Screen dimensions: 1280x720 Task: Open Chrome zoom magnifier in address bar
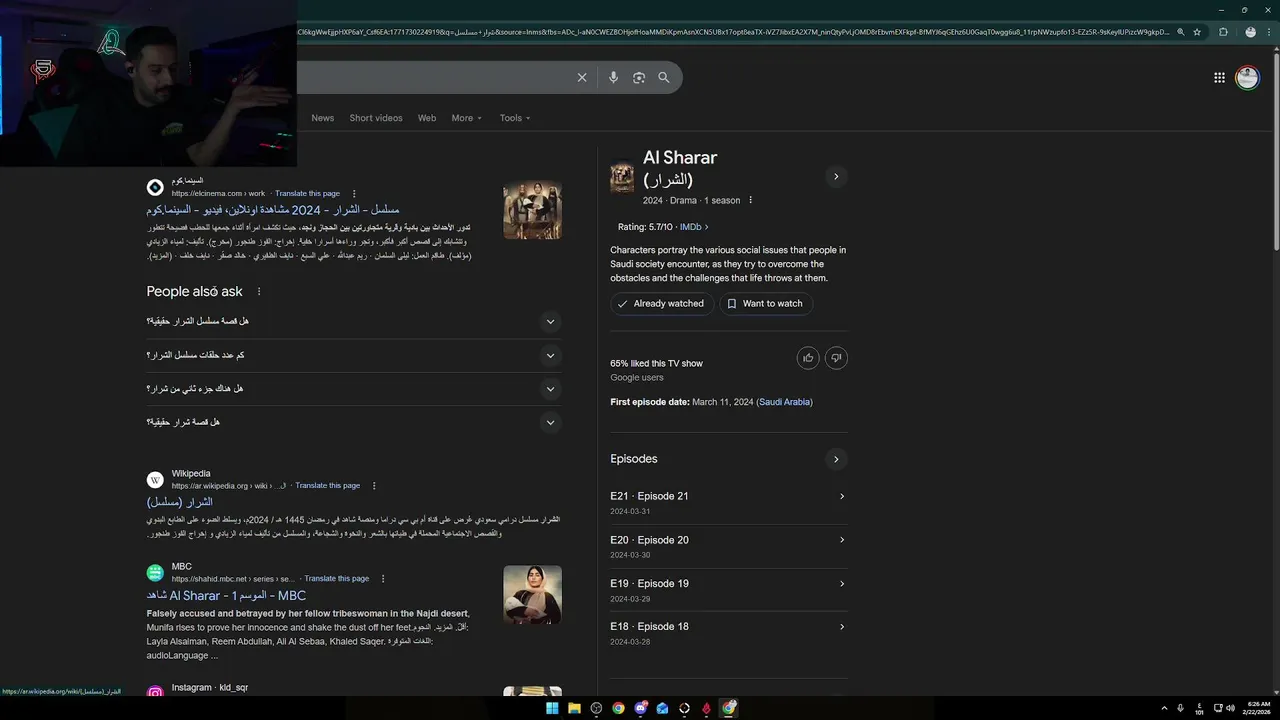[x=1181, y=32]
